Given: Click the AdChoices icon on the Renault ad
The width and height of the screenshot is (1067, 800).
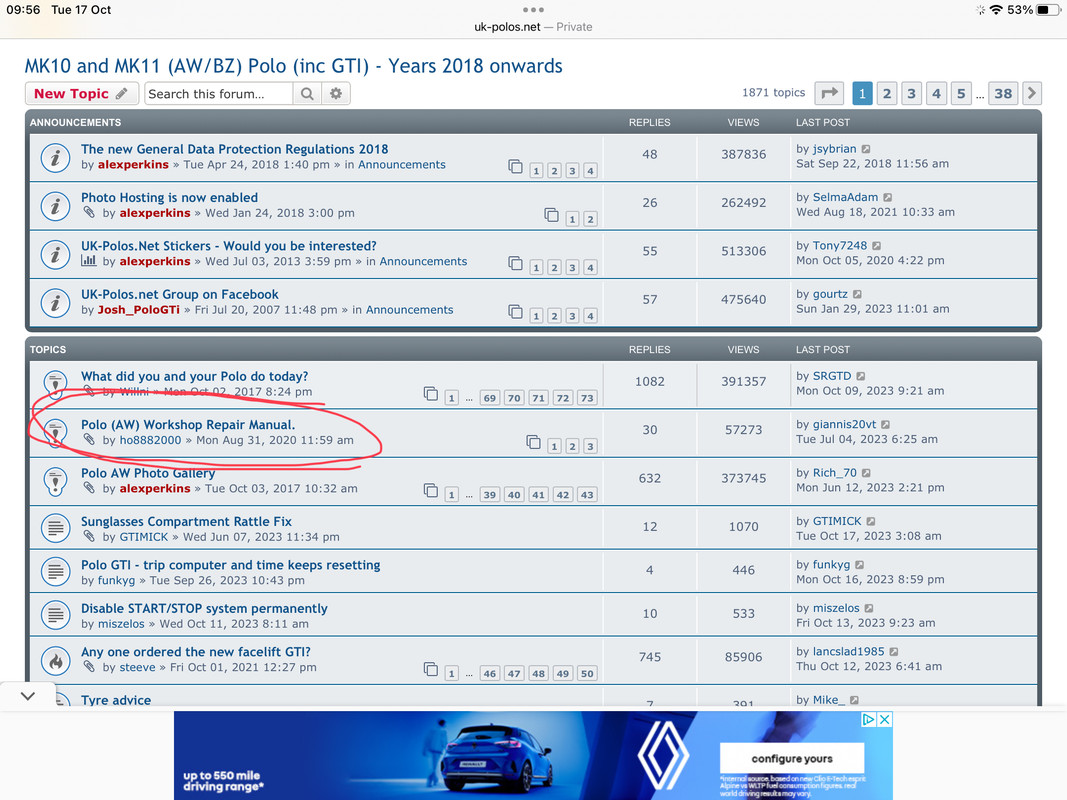Looking at the screenshot, I should click(868, 719).
